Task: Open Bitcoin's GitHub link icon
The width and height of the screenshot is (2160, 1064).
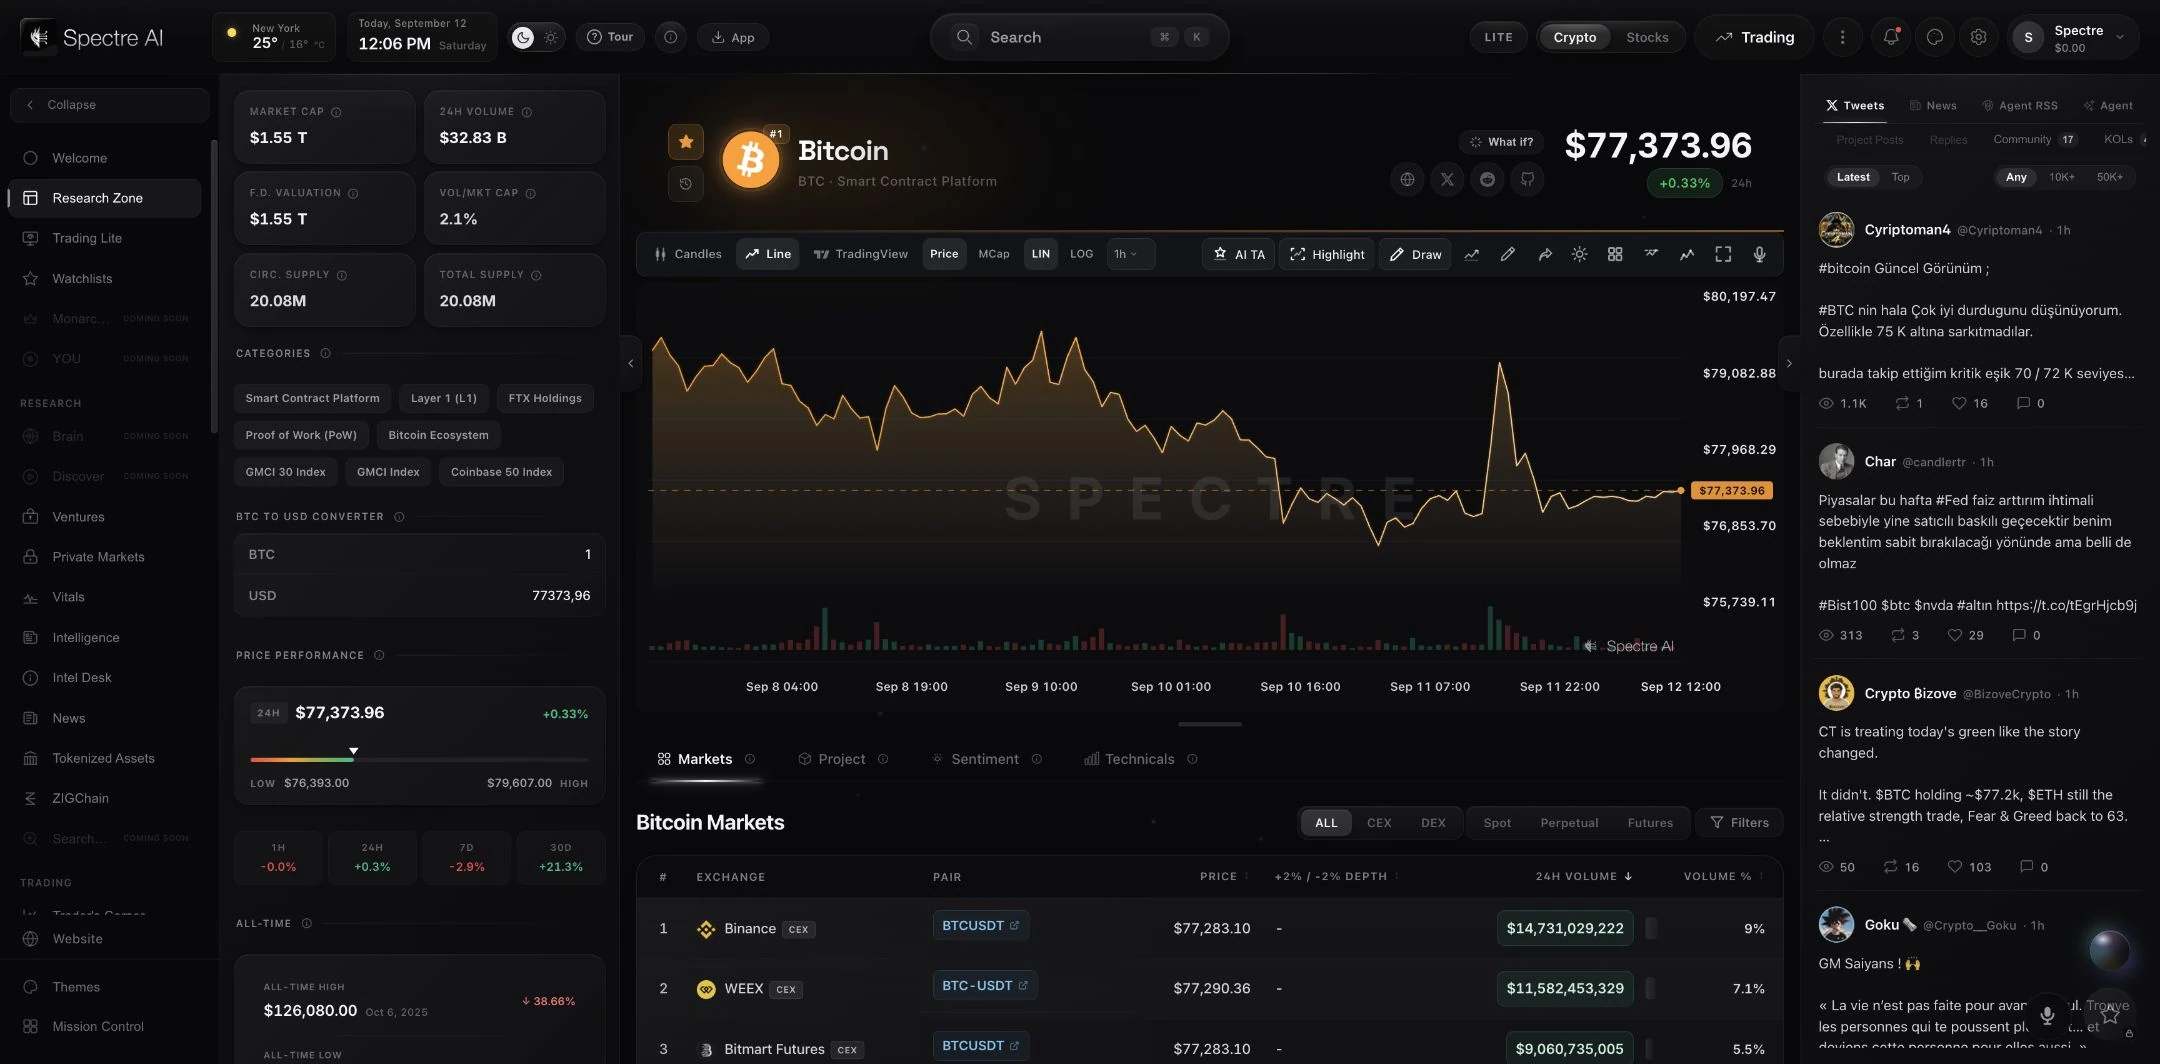Action: point(1527,179)
